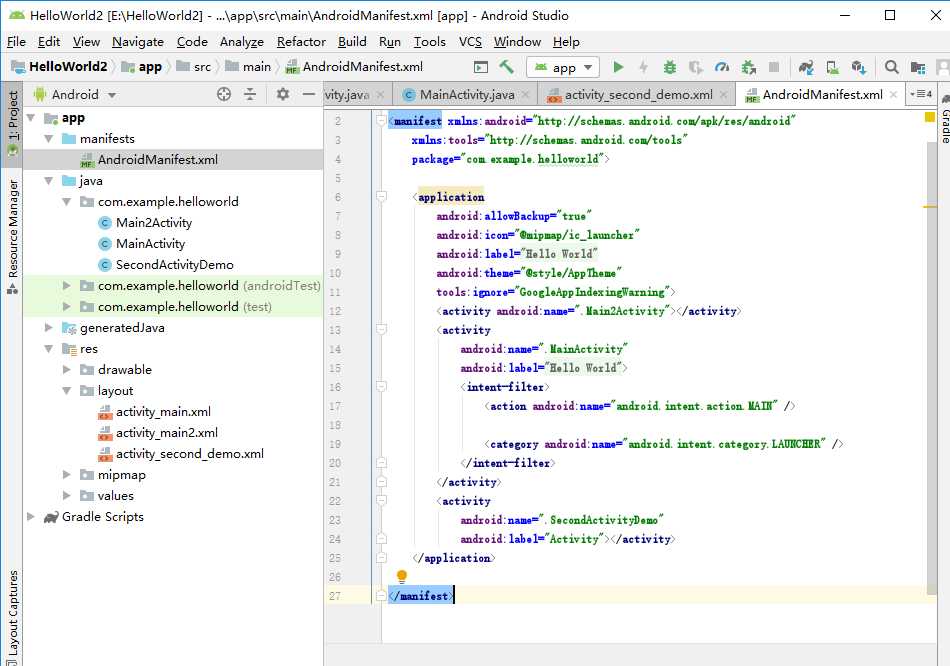
Task: Fold the application tag on line 6
Action: pos(381,196)
